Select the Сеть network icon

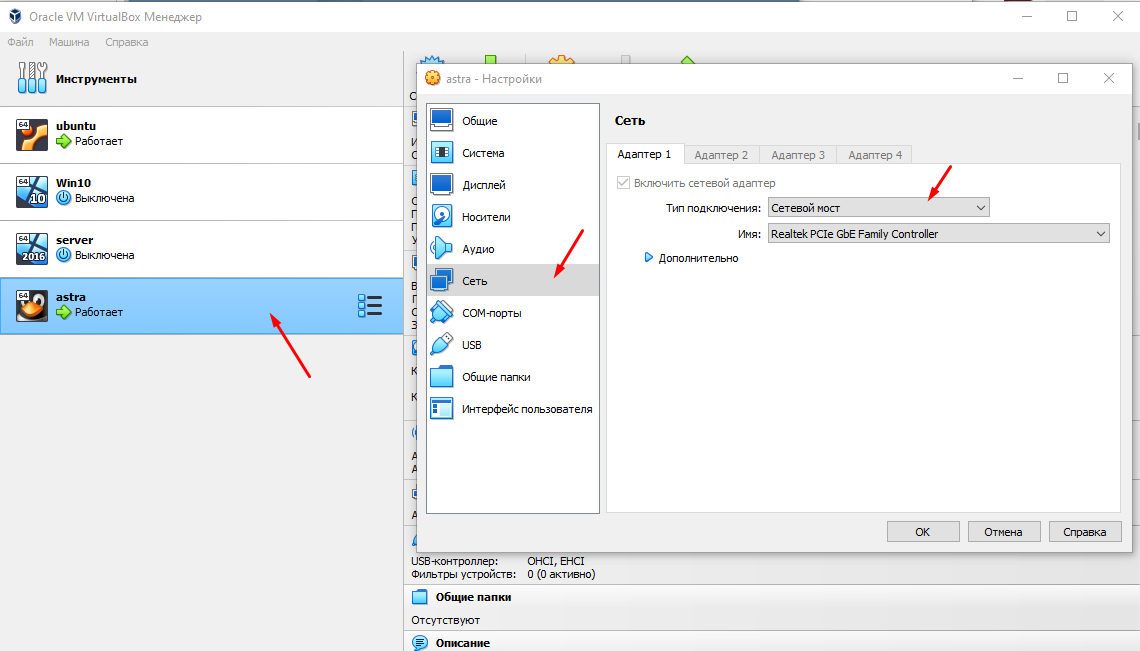pyautogui.click(x=441, y=280)
